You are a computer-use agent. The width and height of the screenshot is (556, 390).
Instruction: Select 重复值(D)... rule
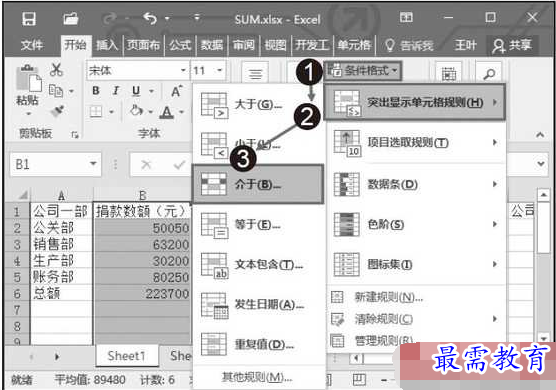click(x=258, y=345)
